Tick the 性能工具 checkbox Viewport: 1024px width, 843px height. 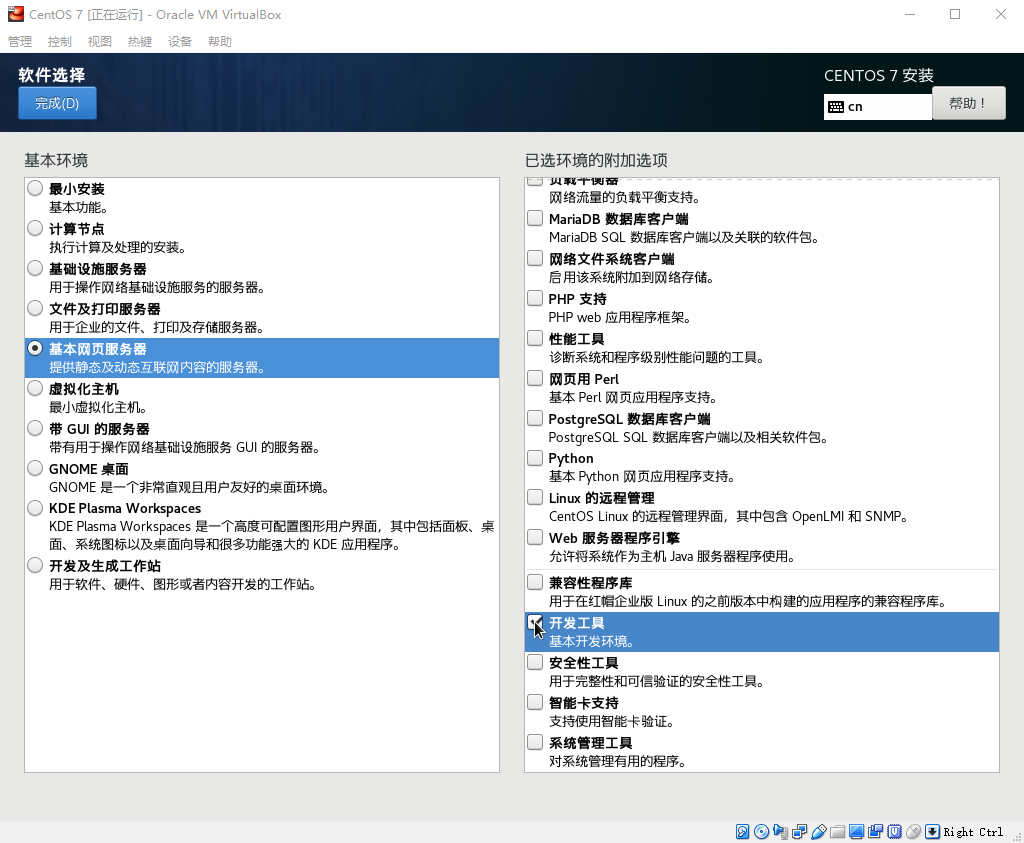pos(535,338)
